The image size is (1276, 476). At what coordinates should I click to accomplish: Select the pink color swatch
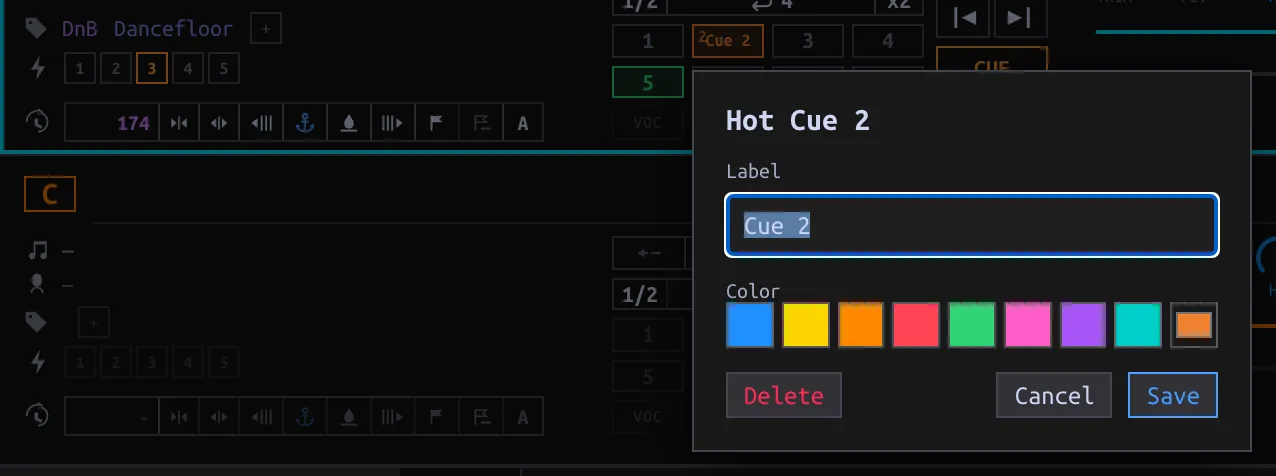(1027, 325)
